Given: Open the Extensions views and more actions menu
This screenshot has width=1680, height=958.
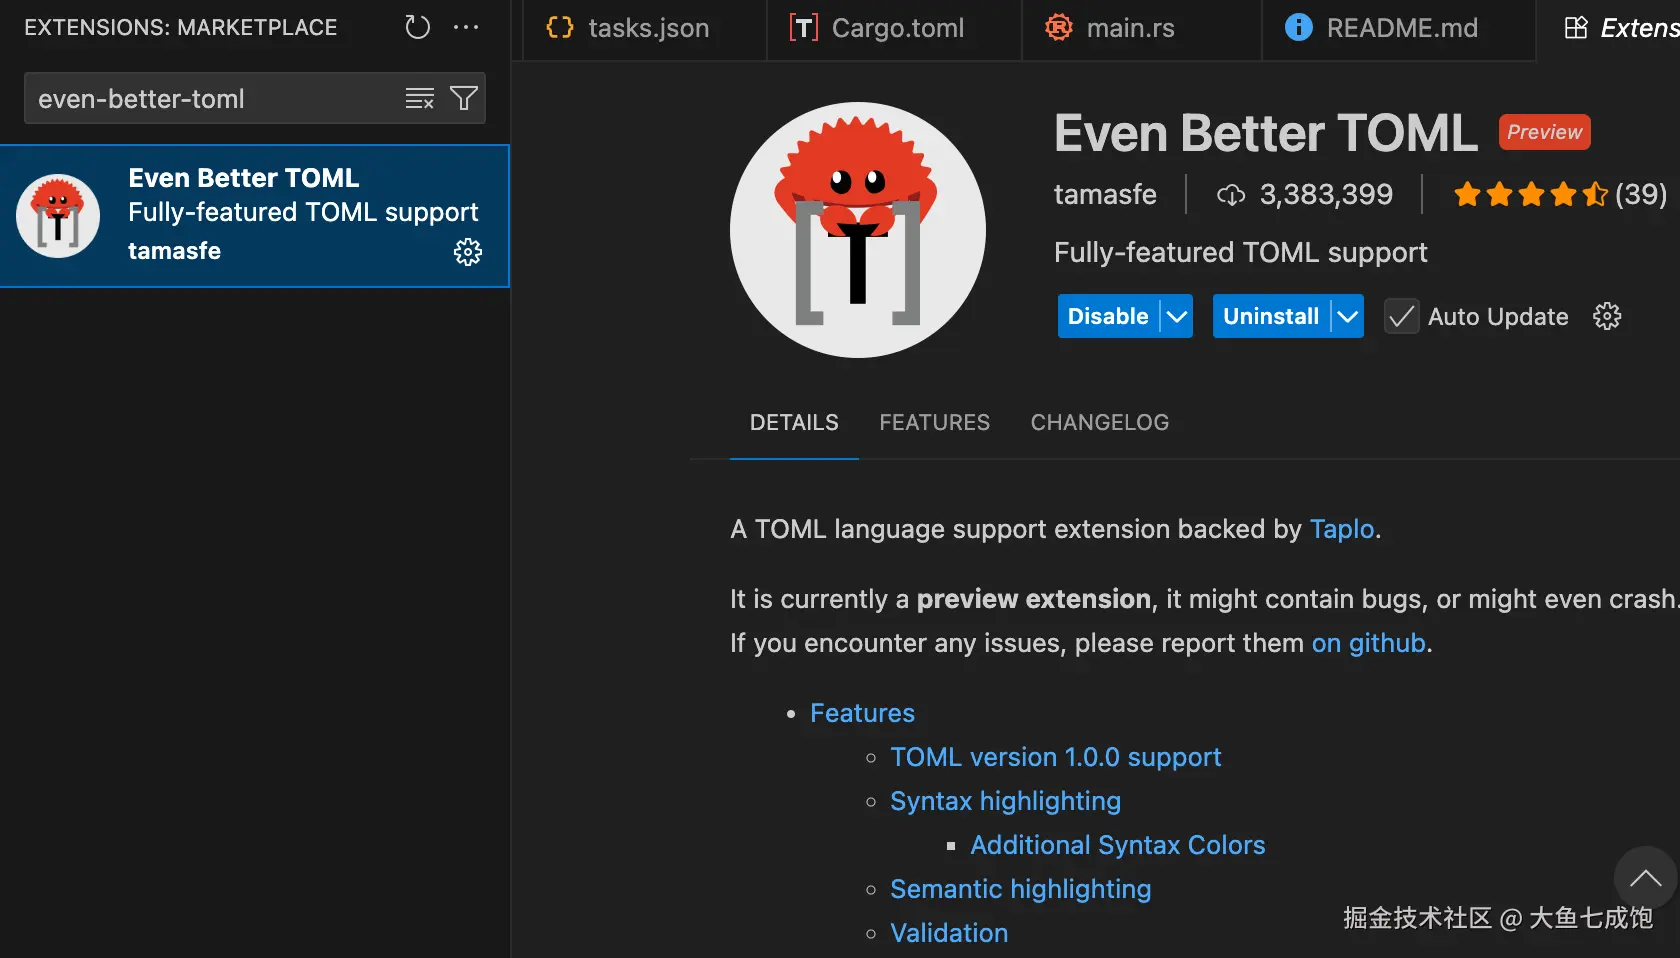Looking at the screenshot, I should coord(466,27).
